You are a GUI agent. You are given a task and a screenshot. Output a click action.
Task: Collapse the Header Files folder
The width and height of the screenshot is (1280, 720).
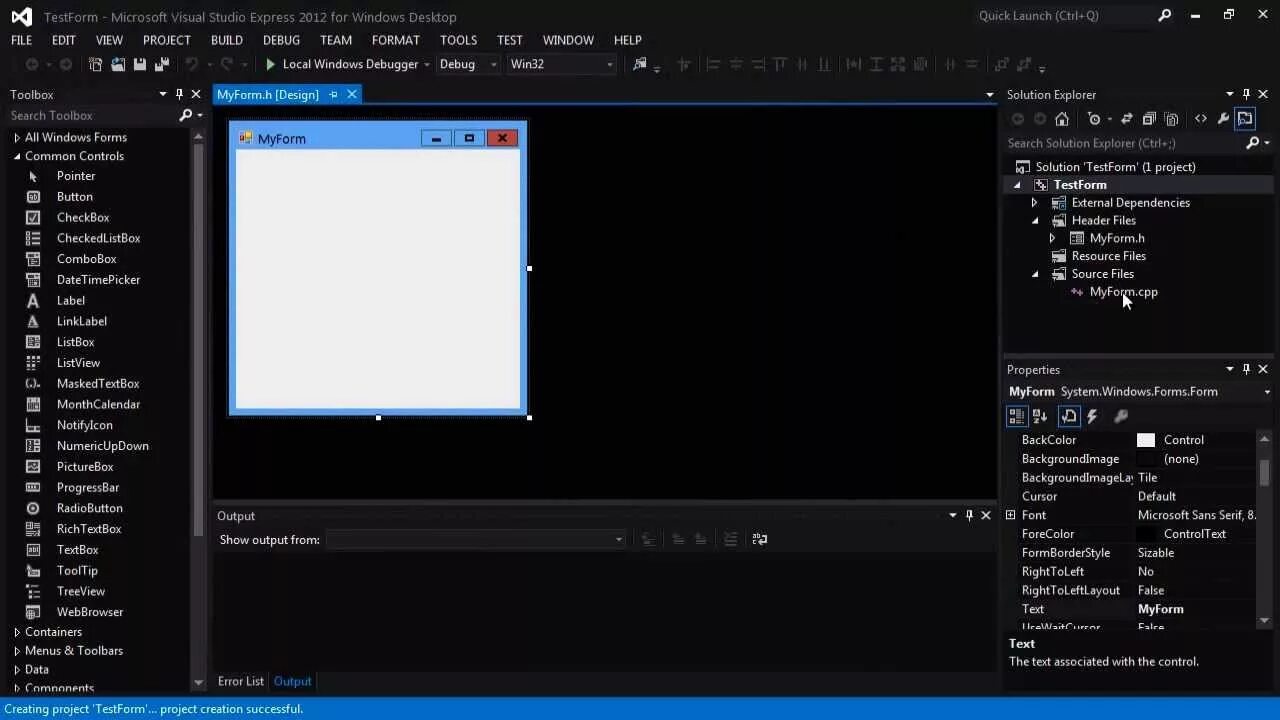point(1035,221)
